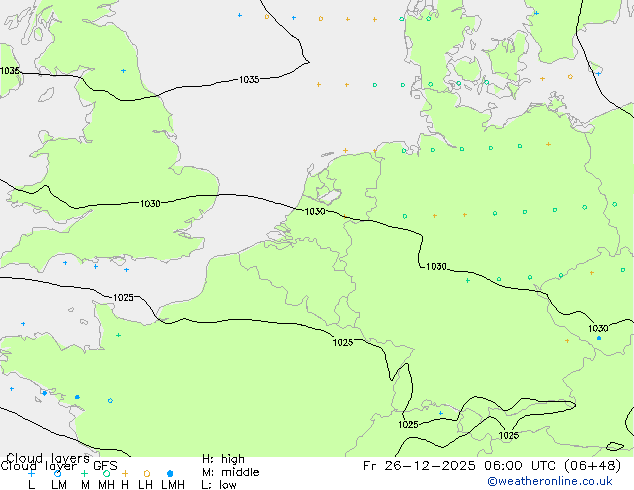The image size is (634, 490).
Task: Click the 'Cloud layers' title text
Action: coord(48,458)
